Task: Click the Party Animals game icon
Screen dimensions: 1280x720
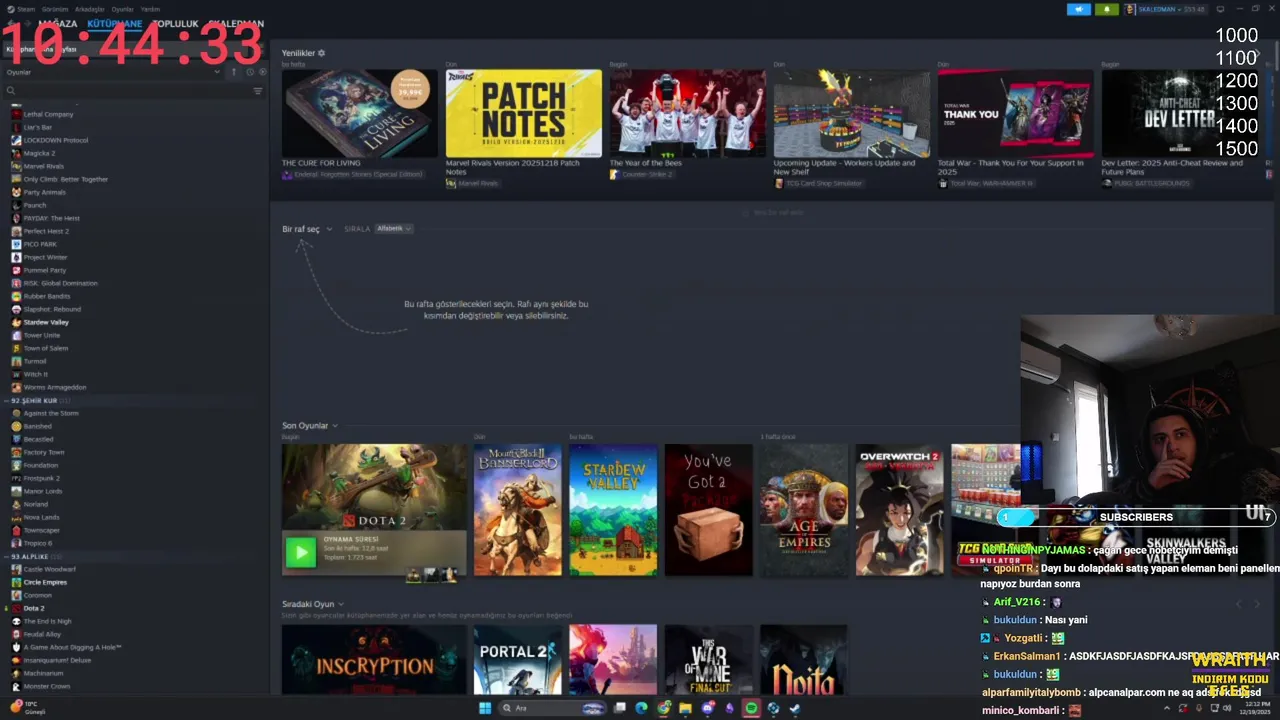Action: [16, 192]
